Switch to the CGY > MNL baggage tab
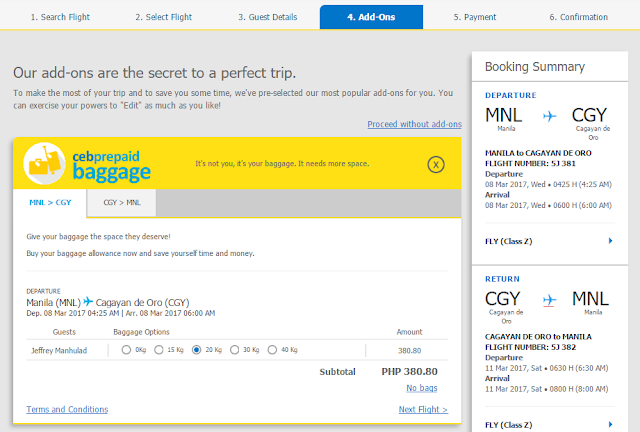Image resolution: width=640 pixels, height=432 pixels. (x=122, y=203)
